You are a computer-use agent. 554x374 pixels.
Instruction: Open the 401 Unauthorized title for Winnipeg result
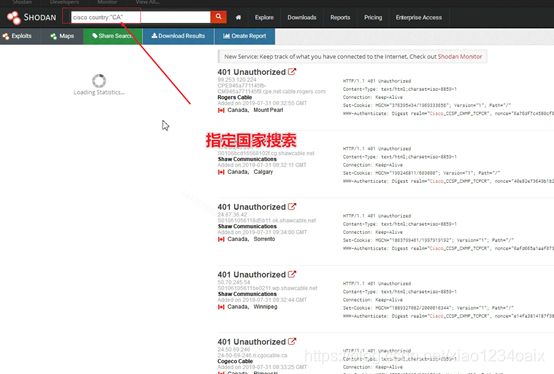[x=252, y=275]
